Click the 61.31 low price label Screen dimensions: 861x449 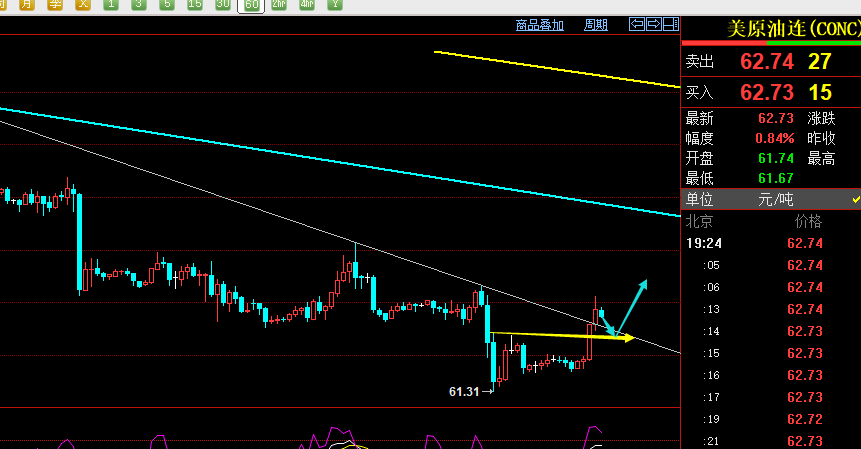pyautogui.click(x=464, y=392)
